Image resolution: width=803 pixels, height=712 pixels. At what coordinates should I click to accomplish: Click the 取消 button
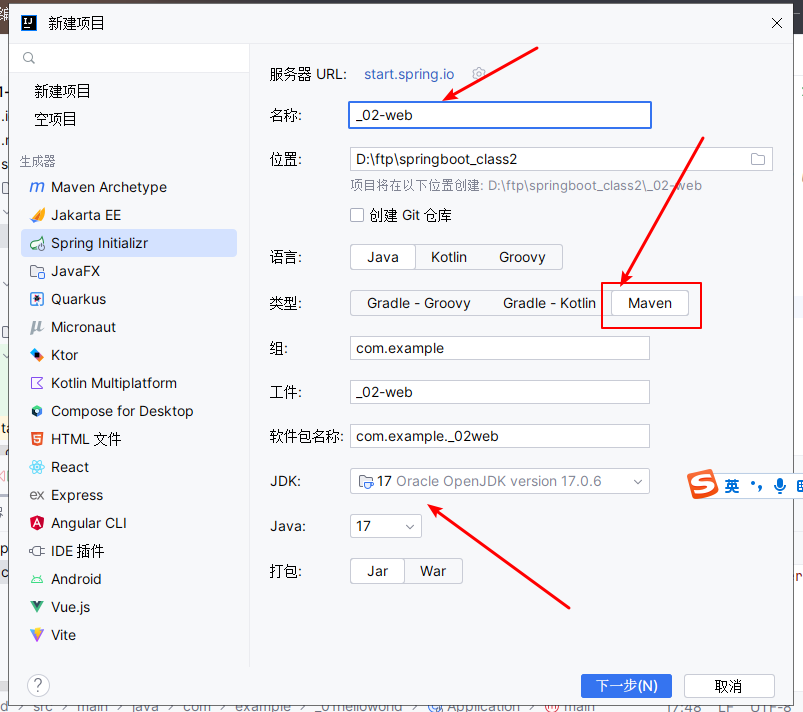[x=729, y=686]
